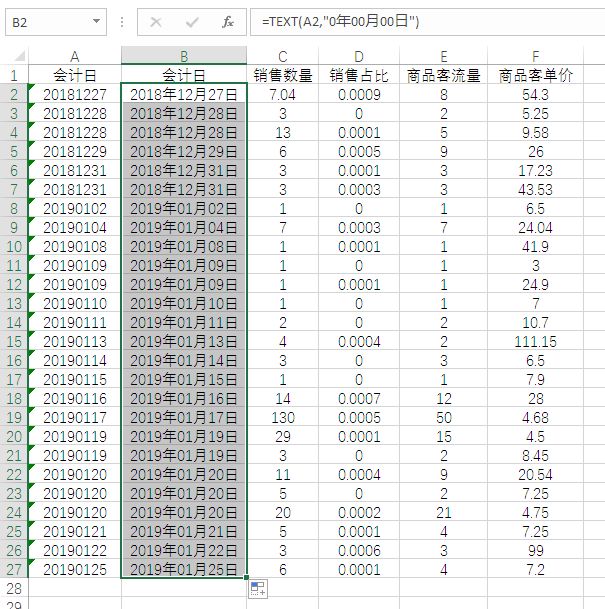Viewport: 605px width, 609px height.
Task: Select cell with value 17.23
Action: pyautogui.click(x=535, y=170)
